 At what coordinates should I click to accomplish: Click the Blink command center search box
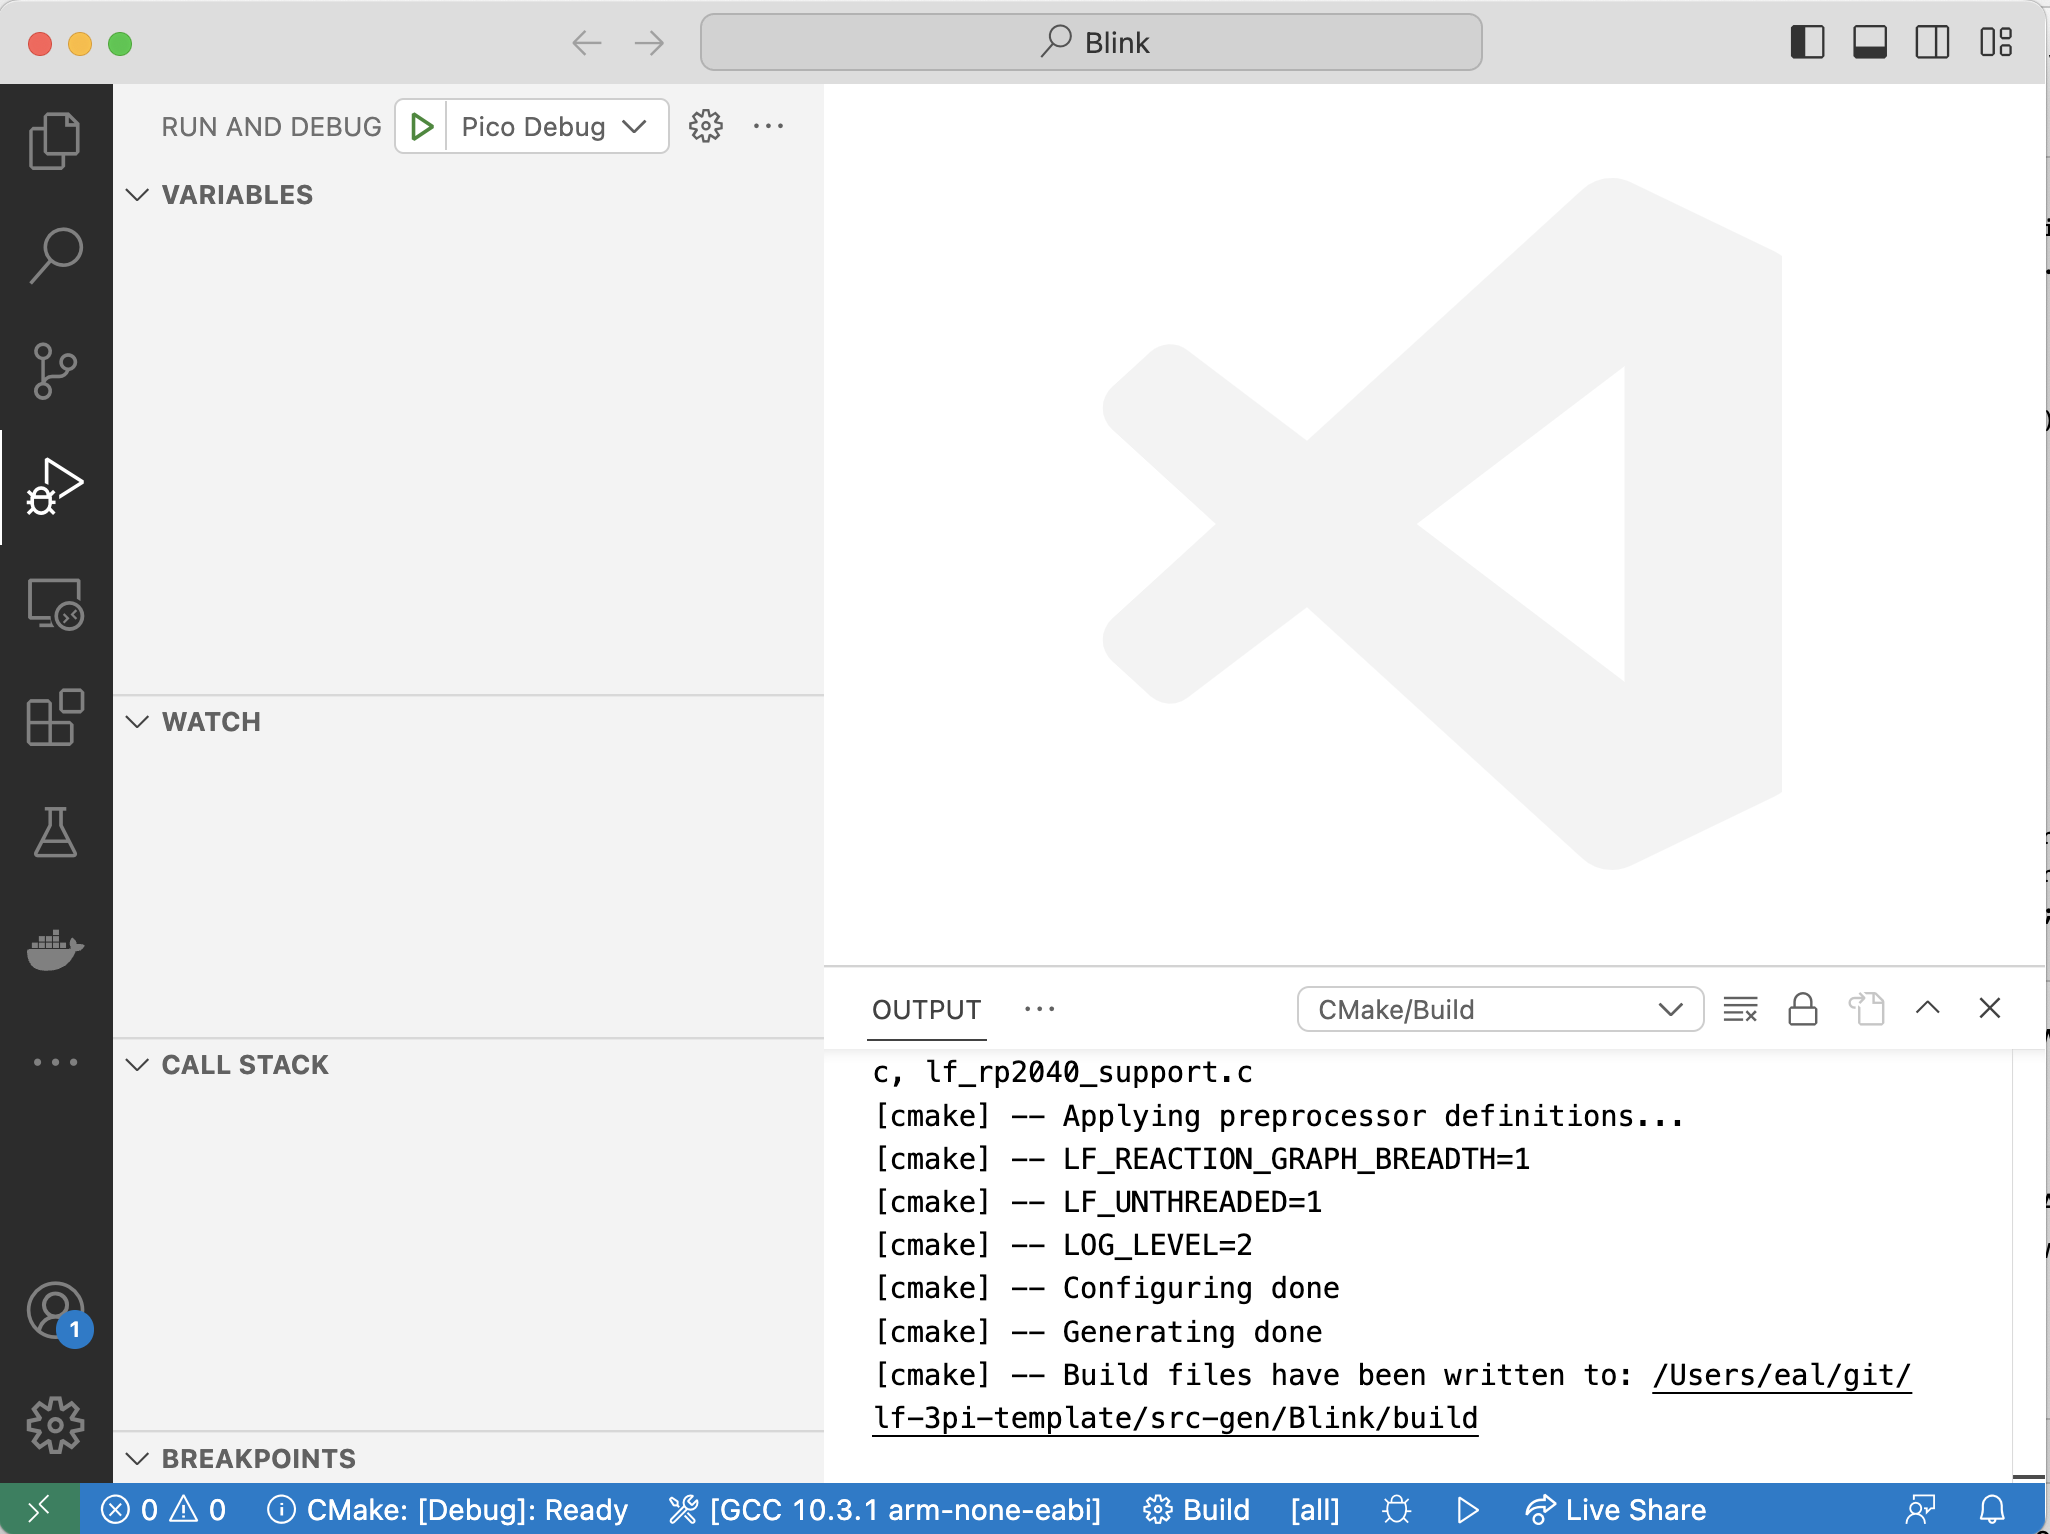coord(1091,43)
